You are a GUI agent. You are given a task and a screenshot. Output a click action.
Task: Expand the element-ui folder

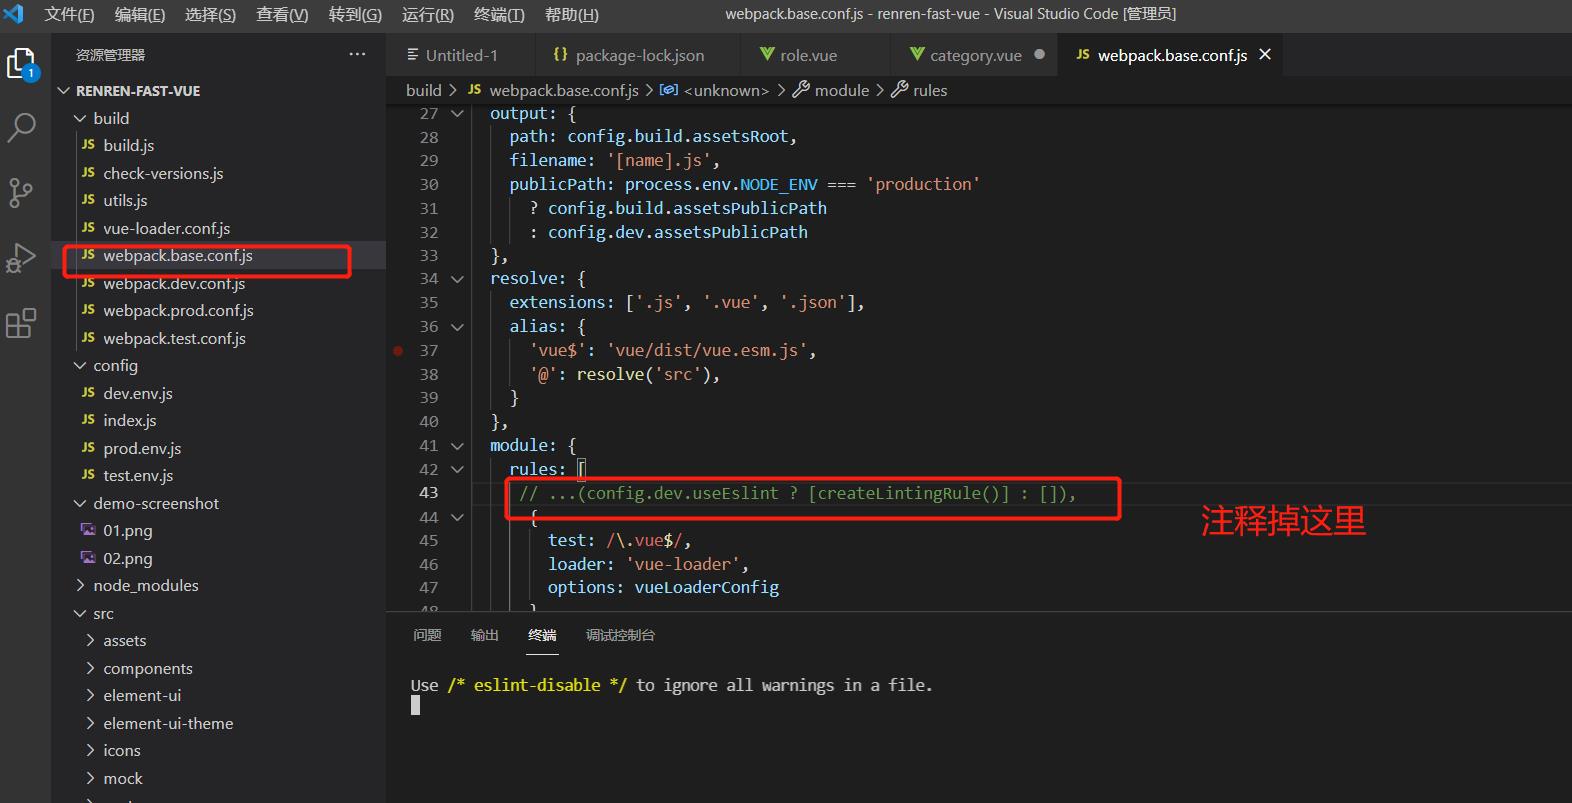90,696
